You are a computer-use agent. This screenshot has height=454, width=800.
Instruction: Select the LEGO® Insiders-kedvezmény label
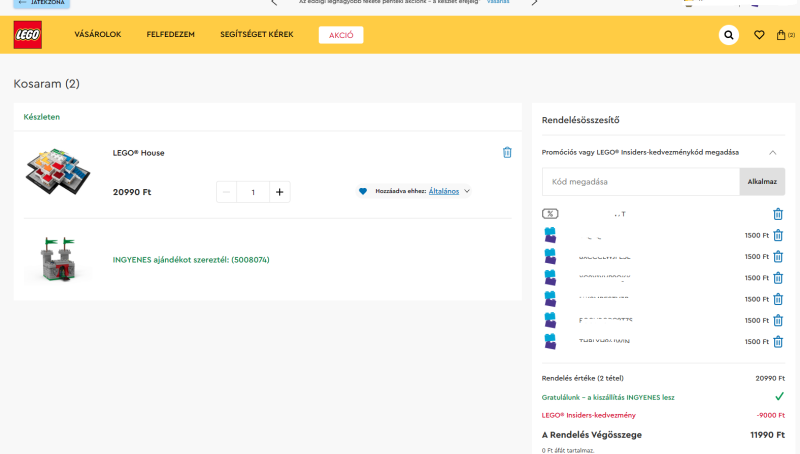[588, 415]
